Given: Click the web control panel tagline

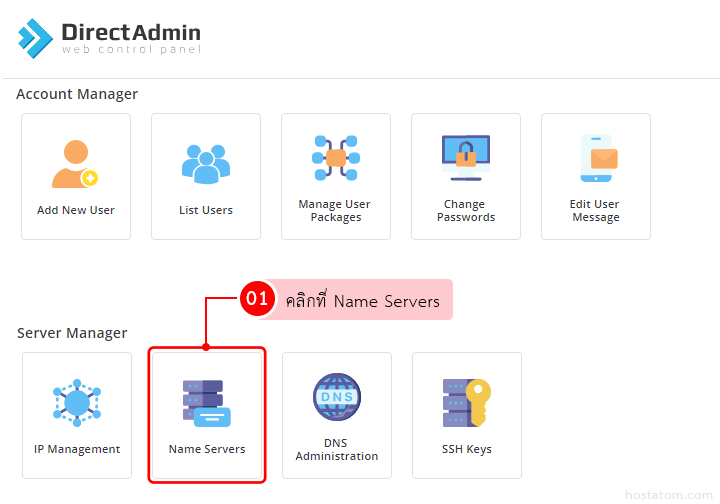Looking at the screenshot, I should (131, 49).
